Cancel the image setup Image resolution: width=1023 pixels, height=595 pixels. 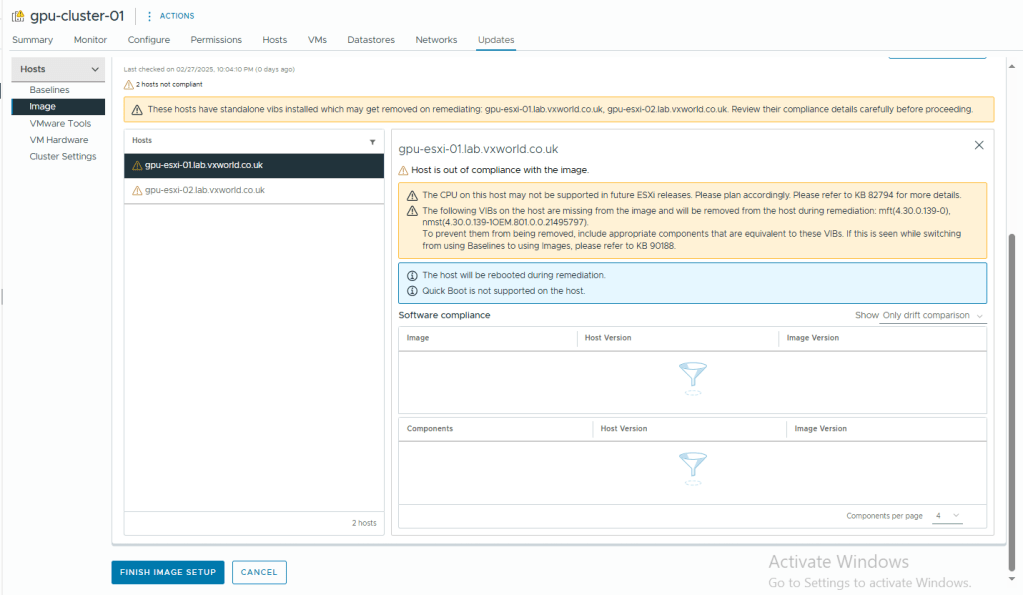259,572
